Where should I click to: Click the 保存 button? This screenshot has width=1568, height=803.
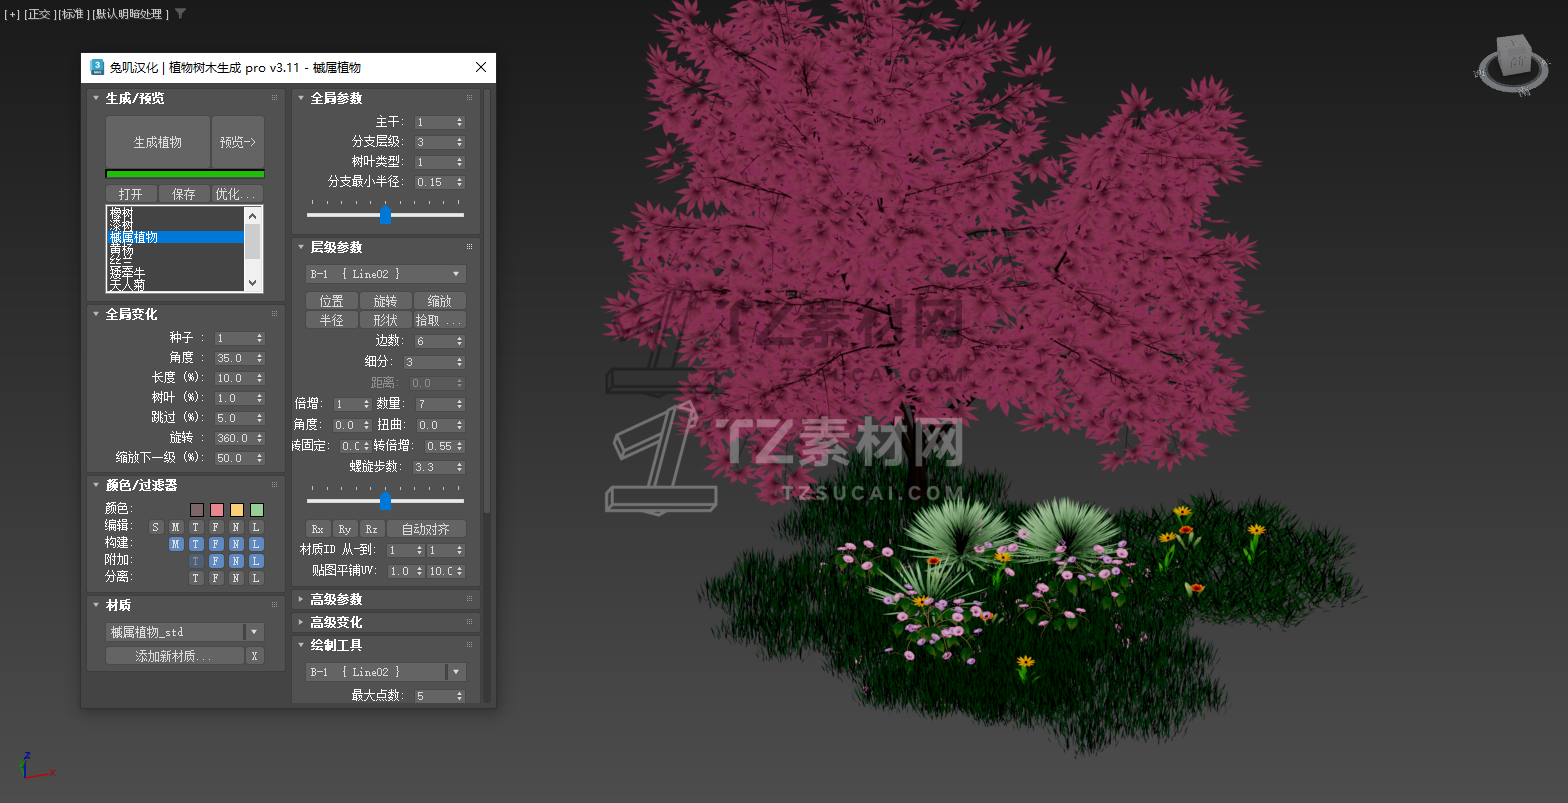pos(184,194)
